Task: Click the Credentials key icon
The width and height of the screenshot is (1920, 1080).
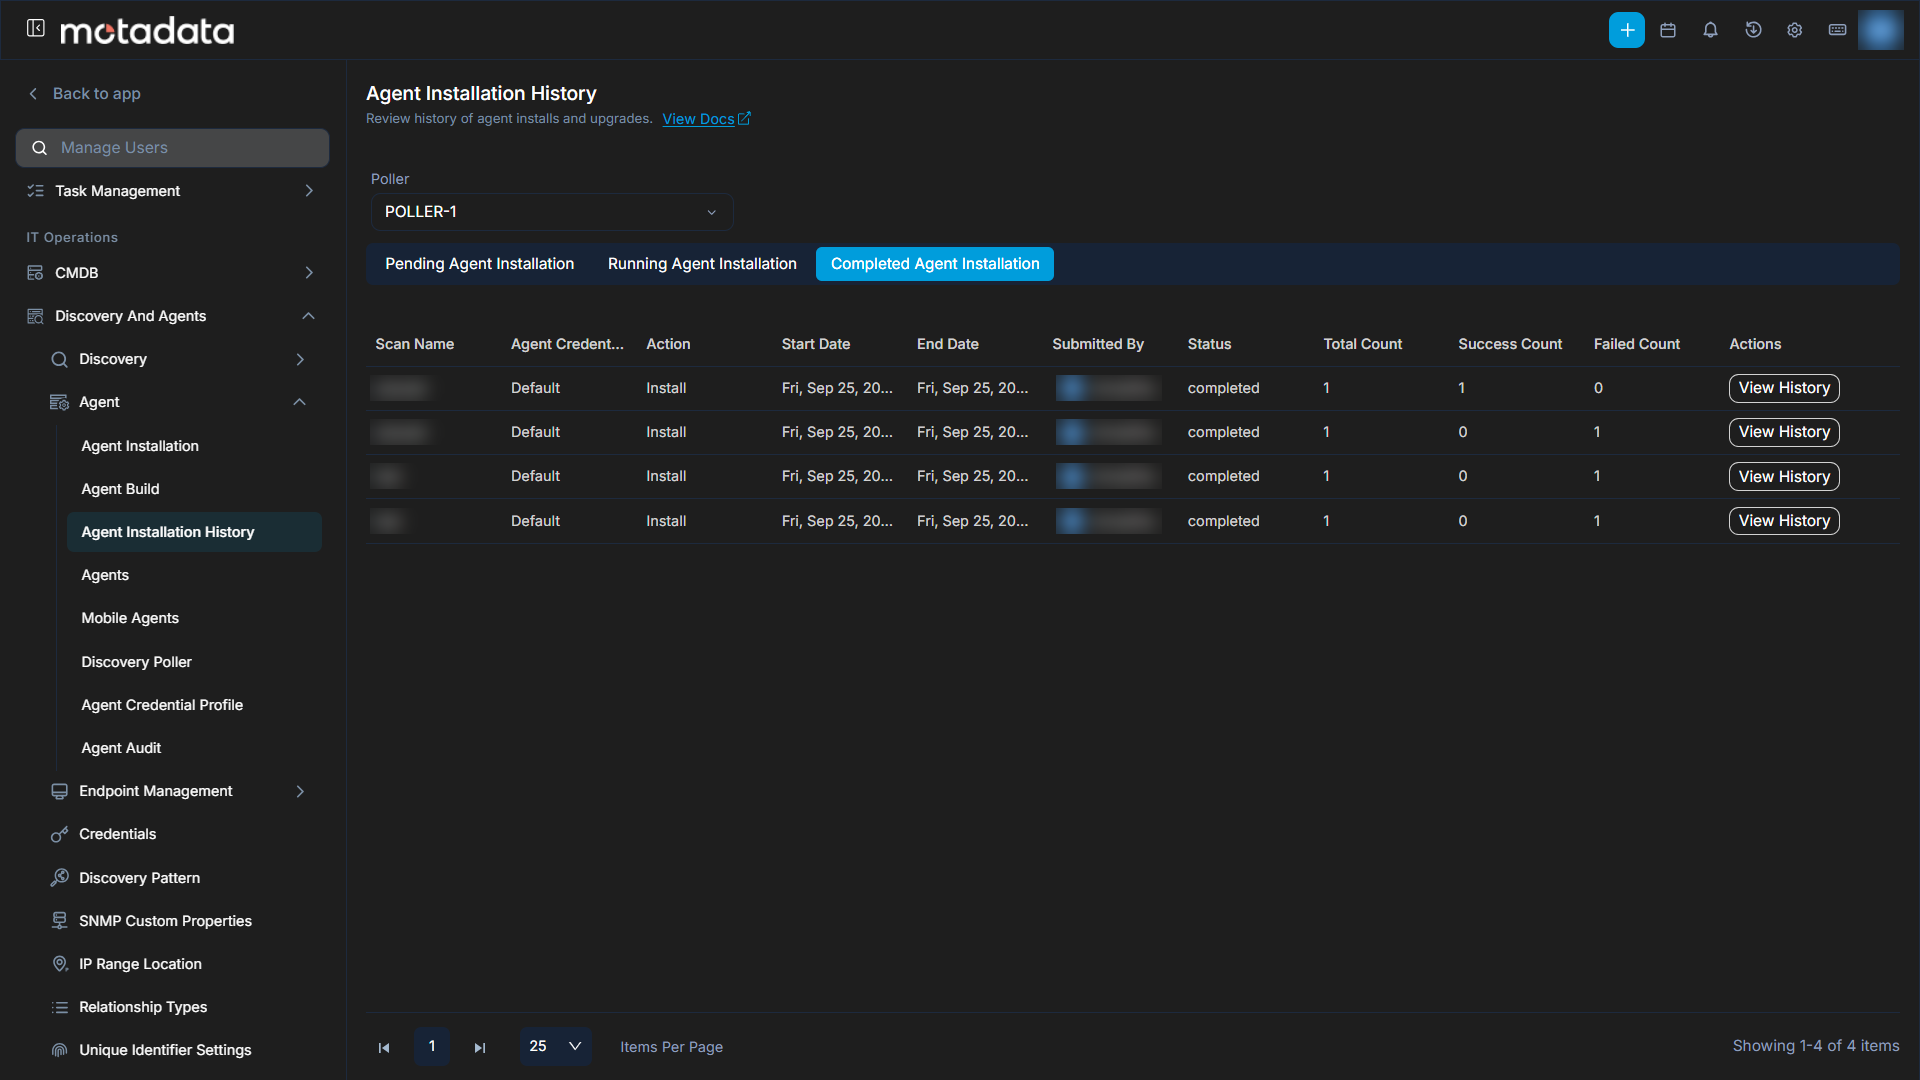Action: coord(60,834)
